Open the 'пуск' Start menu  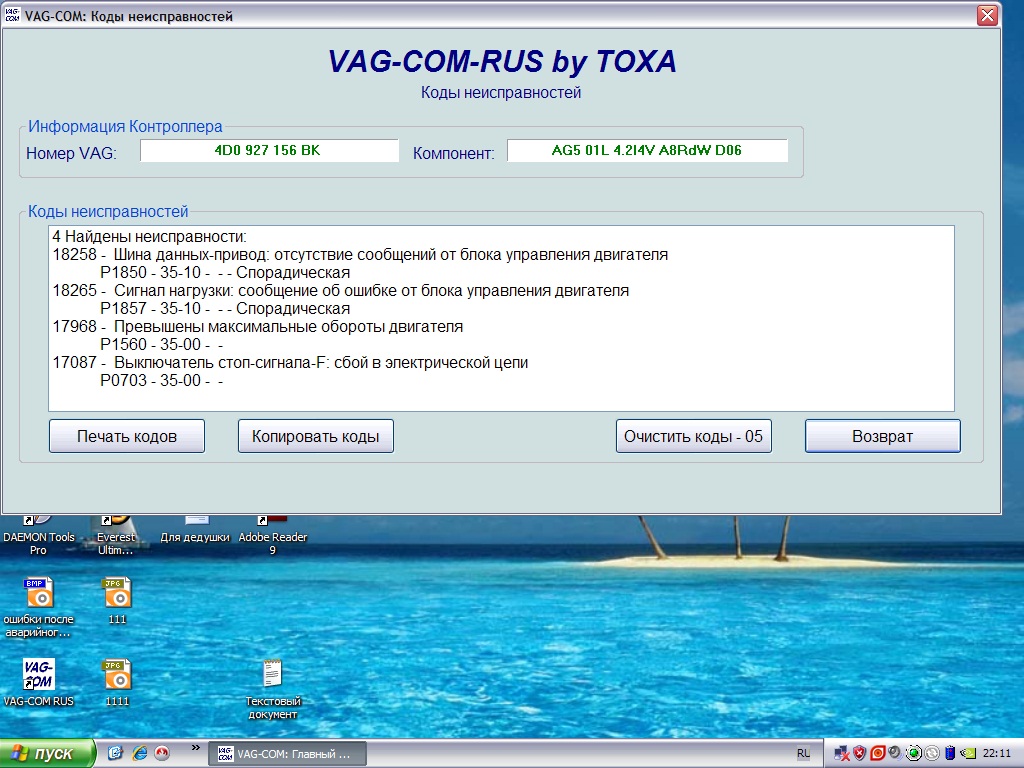tap(48, 753)
